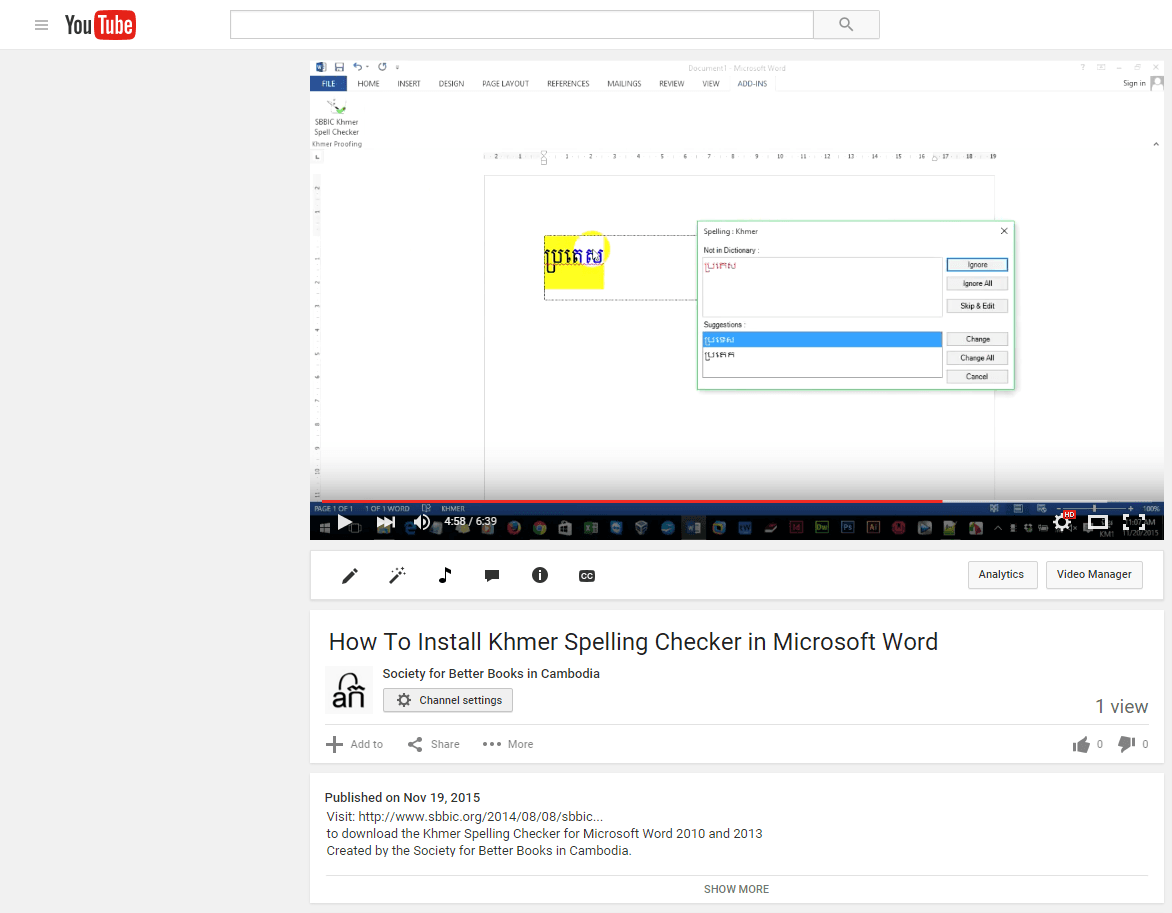Expand the More actions menu

(x=508, y=744)
